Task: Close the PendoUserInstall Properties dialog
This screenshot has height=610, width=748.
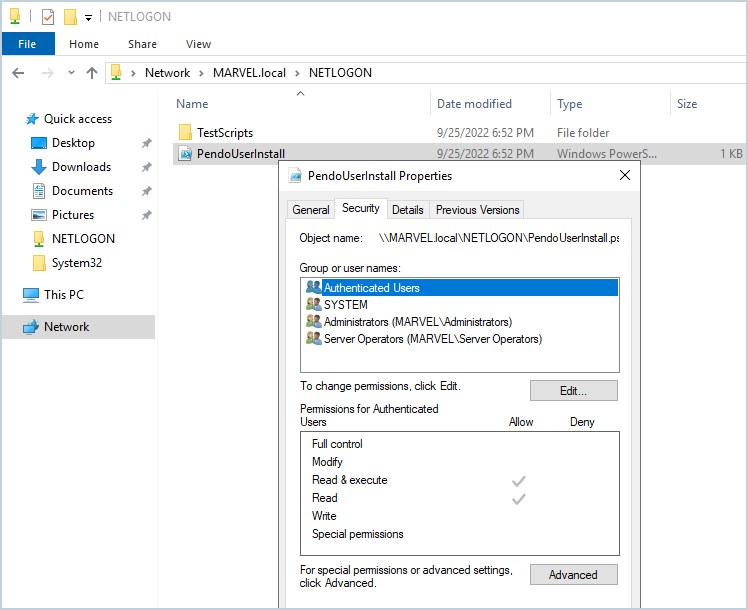Action: pos(624,175)
